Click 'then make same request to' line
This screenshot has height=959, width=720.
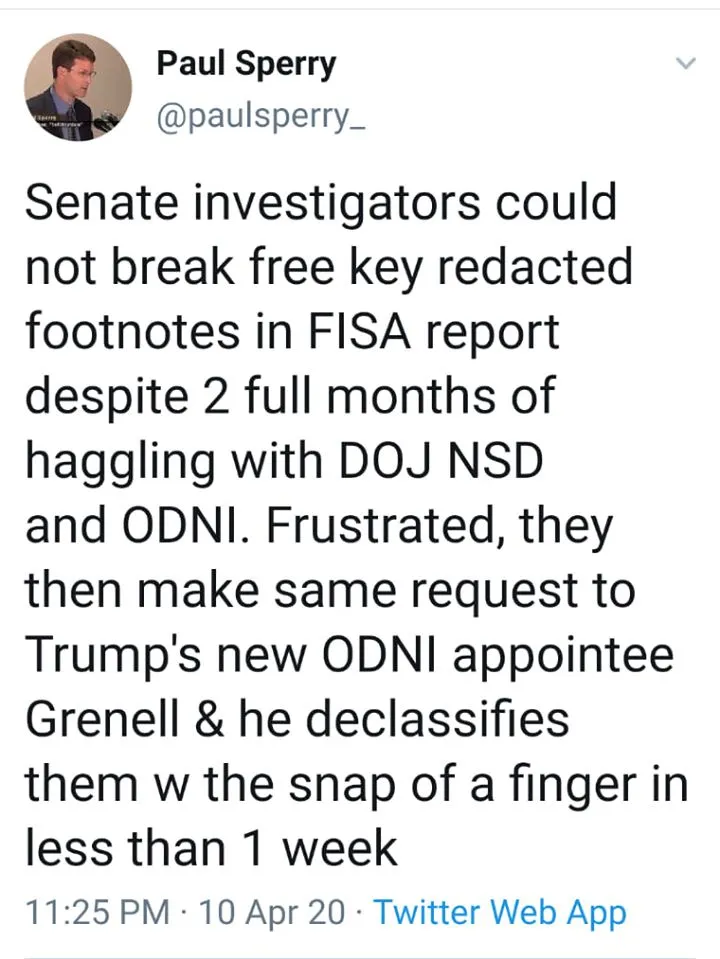(330, 590)
